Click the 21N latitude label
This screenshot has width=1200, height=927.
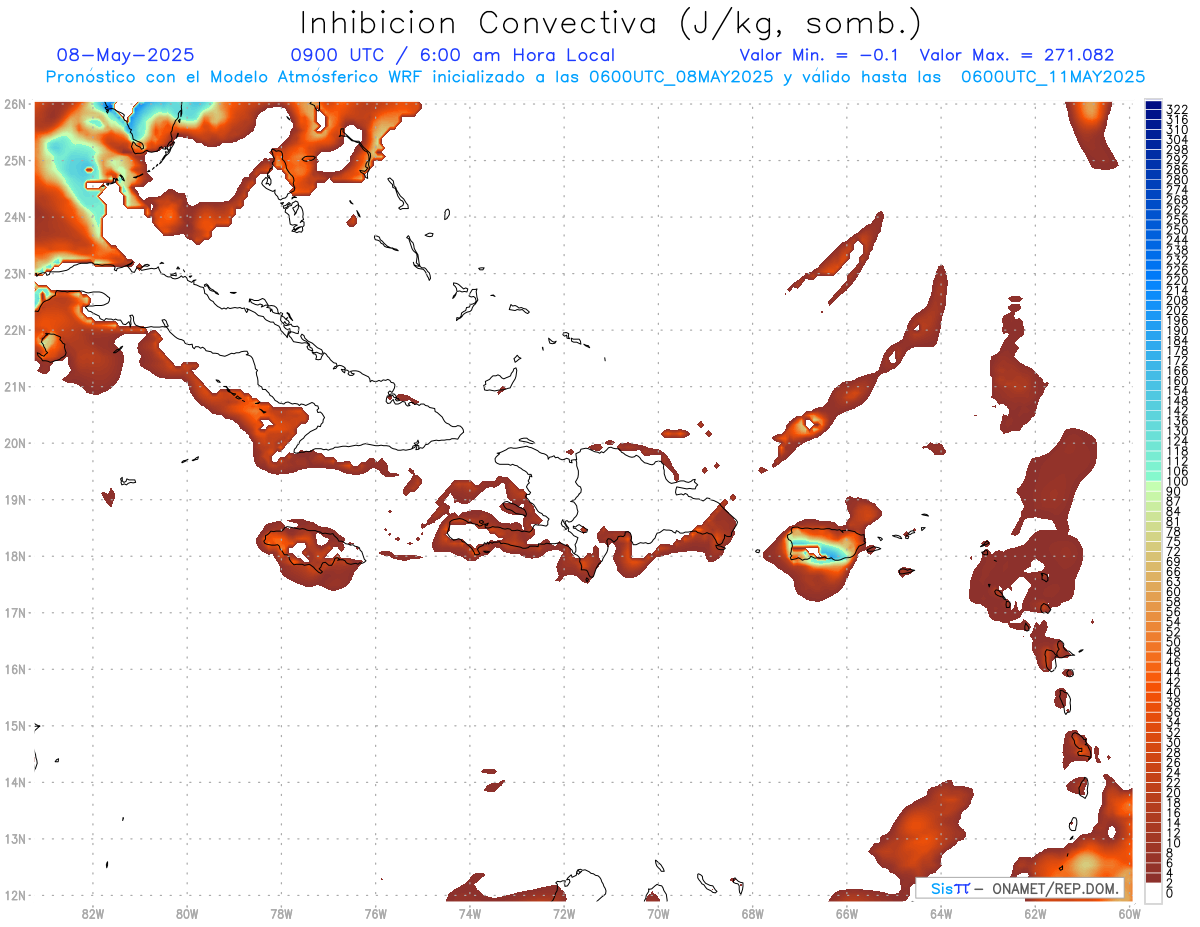click(x=14, y=387)
